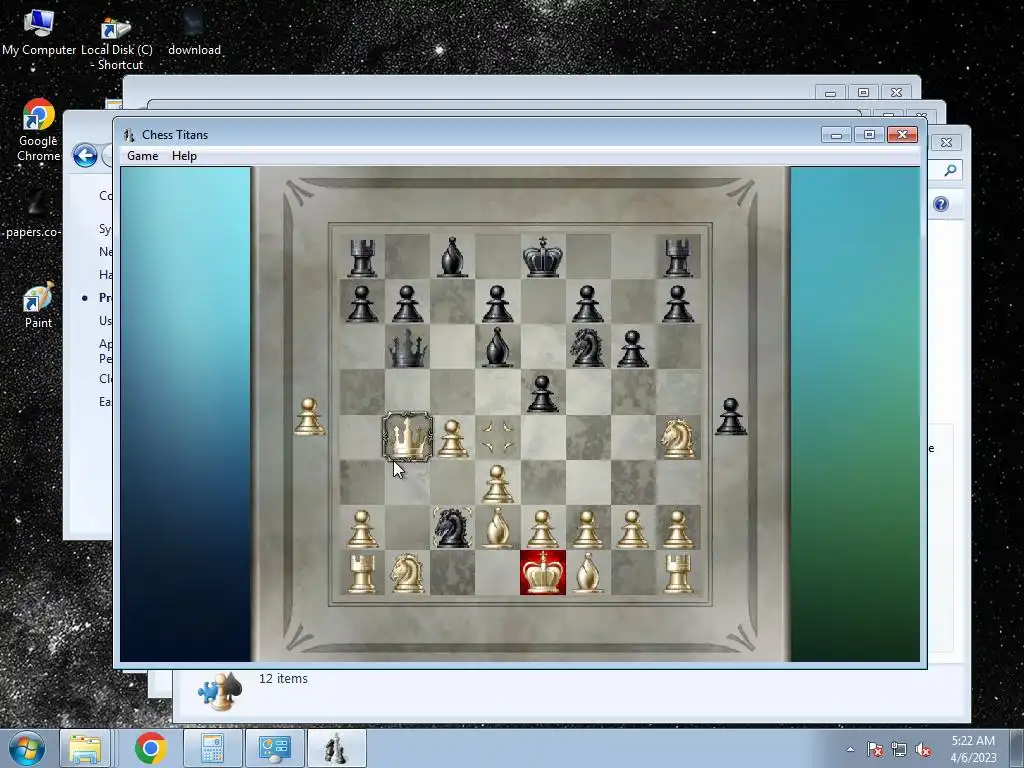Viewport: 1024px width, 768px height.
Task: Click the black pawn on g6
Action: coord(633,348)
